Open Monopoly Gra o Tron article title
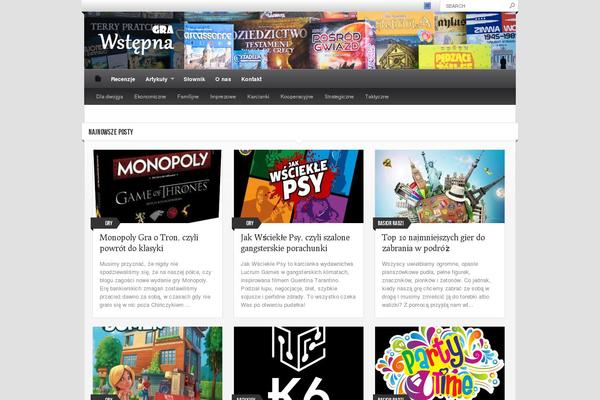The height and width of the screenshot is (400, 600). pyautogui.click(x=149, y=243)
